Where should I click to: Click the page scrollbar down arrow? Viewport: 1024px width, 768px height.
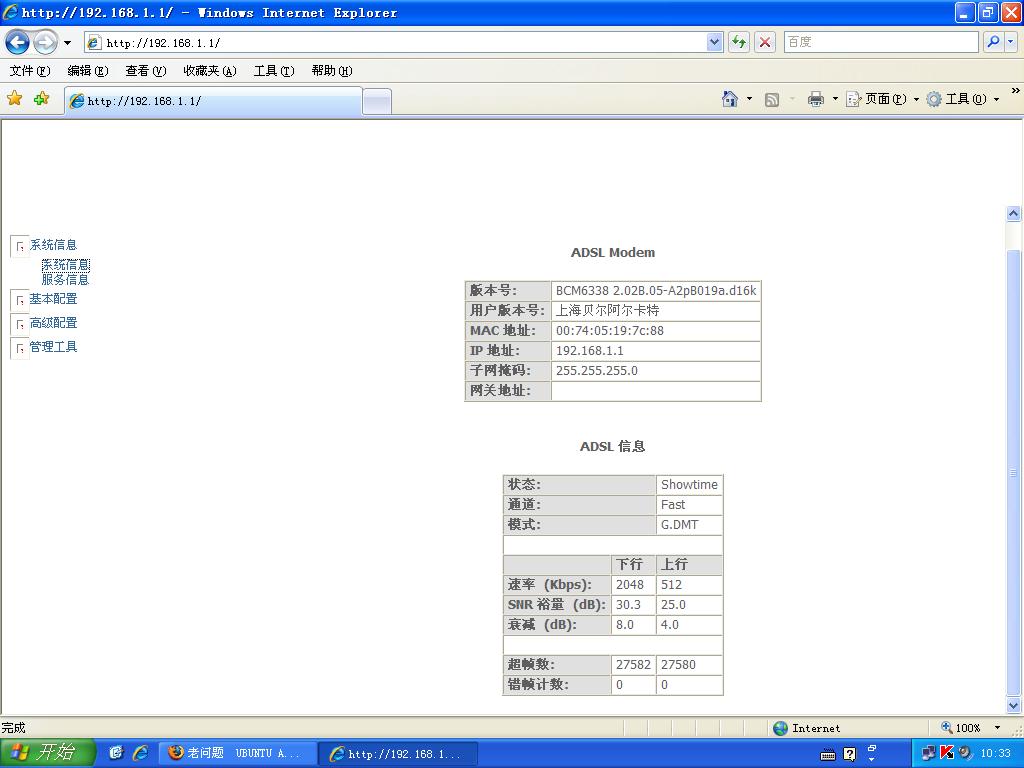pyautogui.click(x=1014, y=705)
